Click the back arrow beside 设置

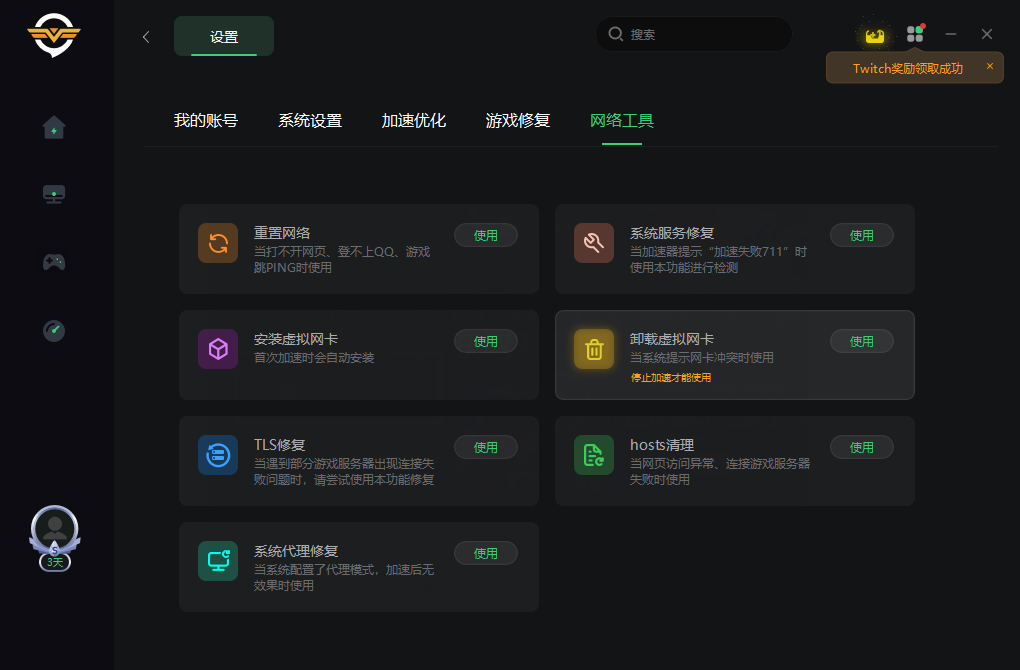(x=146, y=37)
